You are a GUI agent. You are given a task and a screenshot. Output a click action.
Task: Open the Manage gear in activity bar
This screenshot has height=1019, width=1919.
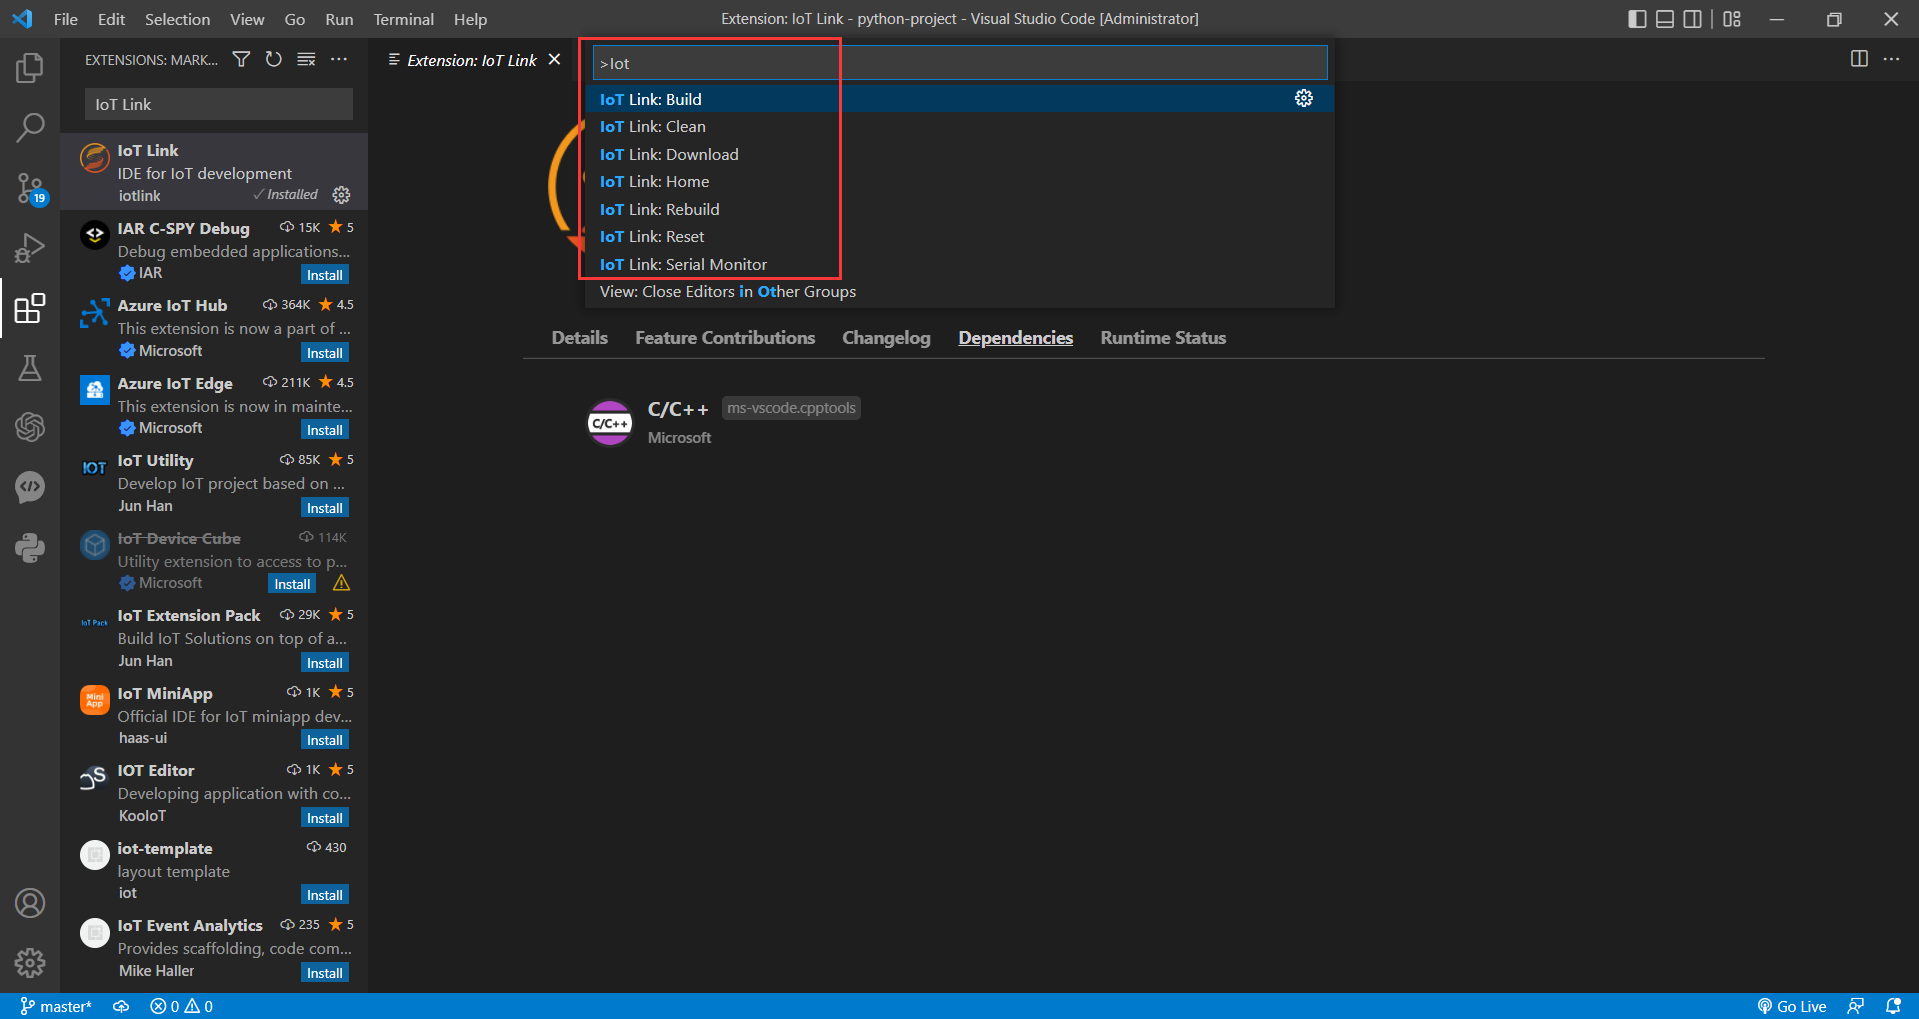(30, 962)
